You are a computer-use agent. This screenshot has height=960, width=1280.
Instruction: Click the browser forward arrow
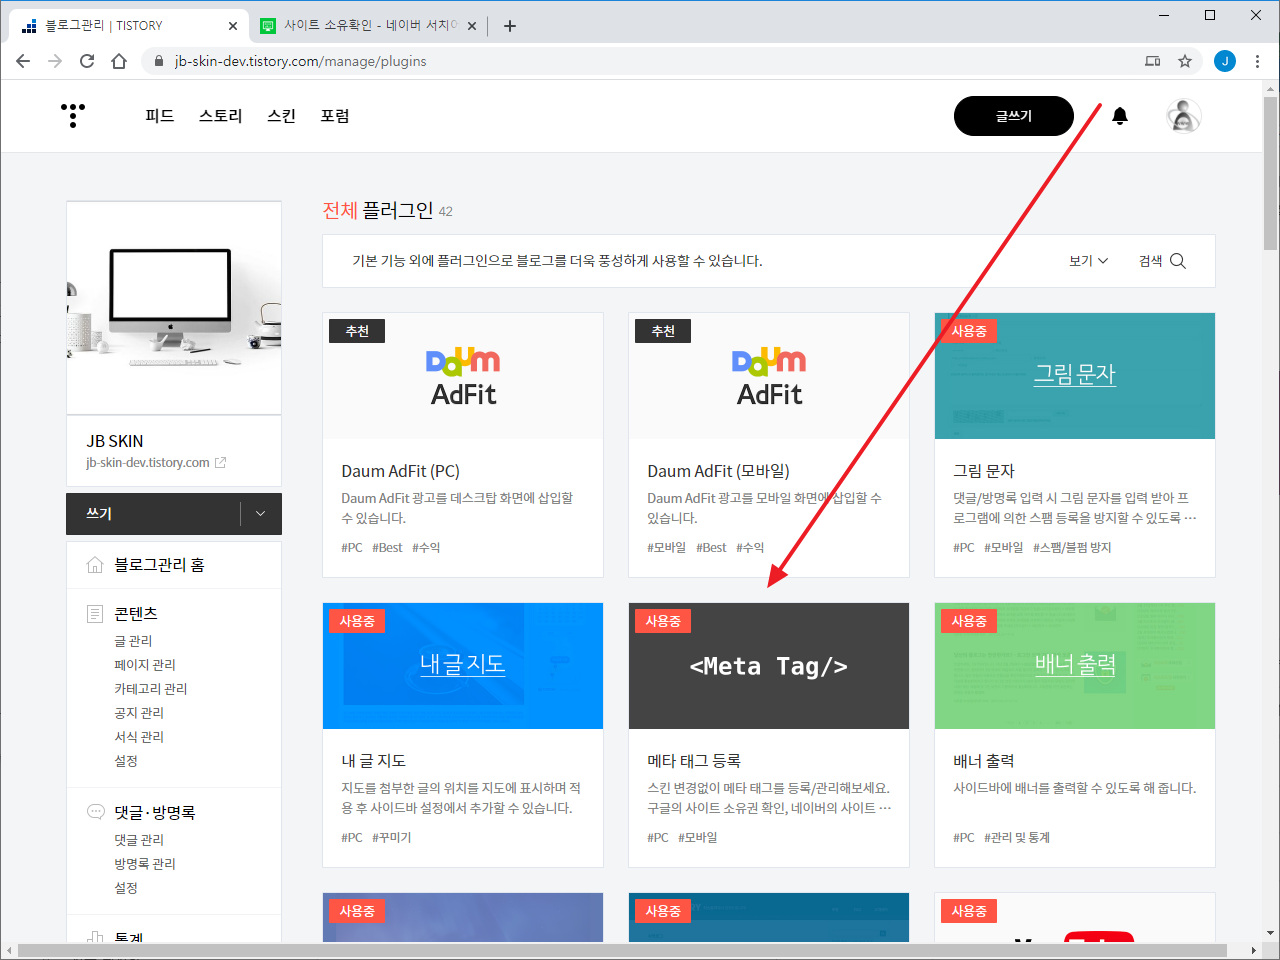coord(55,61)
